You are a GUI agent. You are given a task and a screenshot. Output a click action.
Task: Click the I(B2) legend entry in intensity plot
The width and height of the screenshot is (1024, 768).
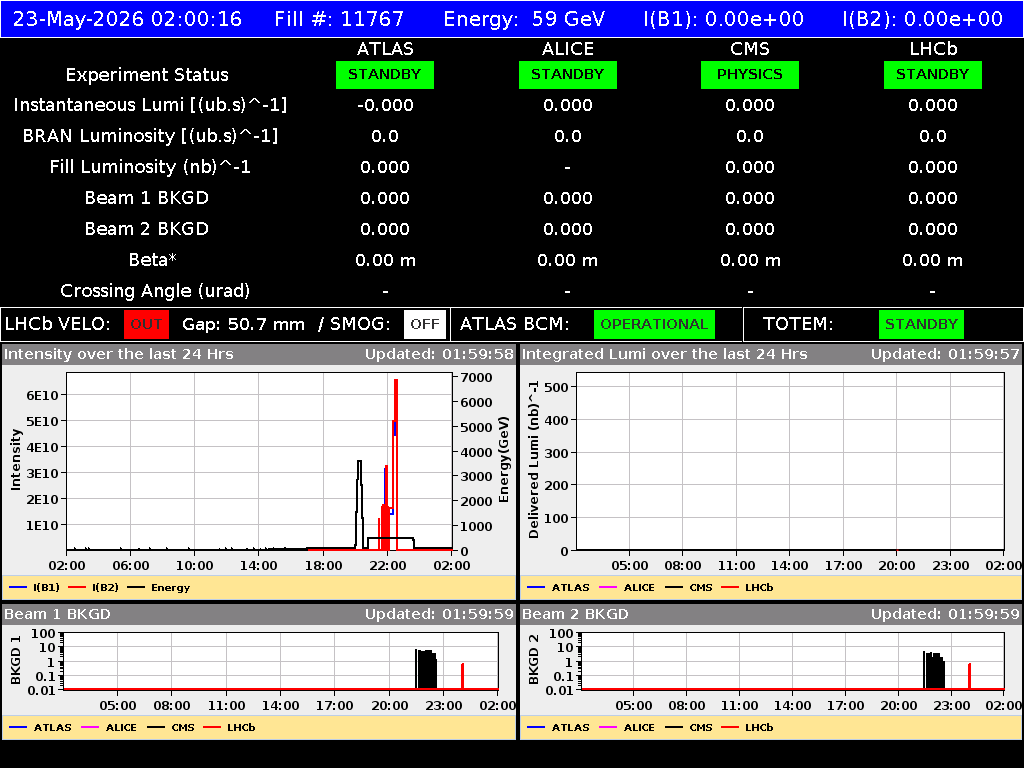tap(93, 588)
